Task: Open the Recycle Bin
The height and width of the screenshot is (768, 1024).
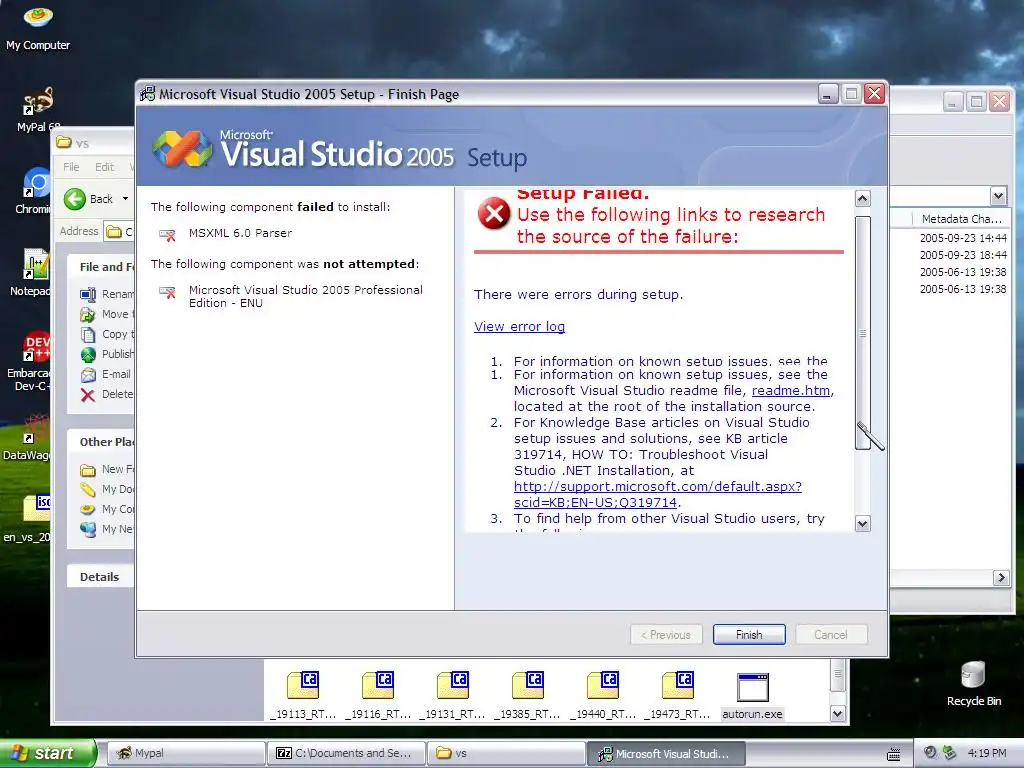Action: (973, 683)
